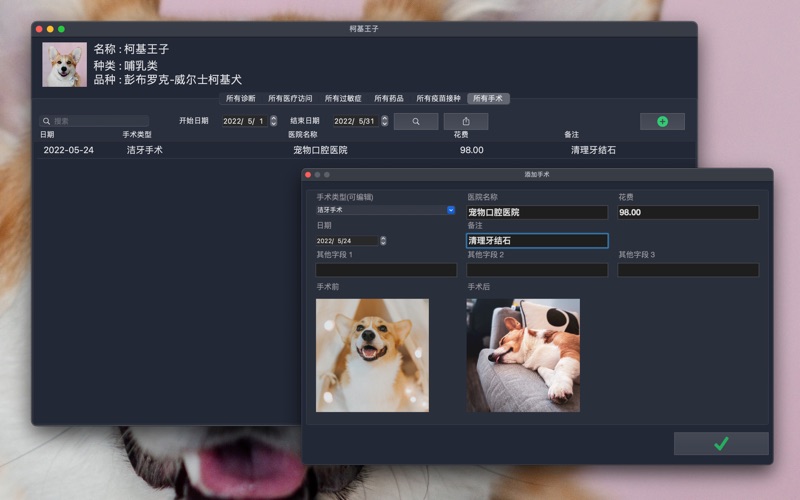Click 洁牙手术 cell in the table
Viewport: 800px width, 500px height.
[144, 150]
